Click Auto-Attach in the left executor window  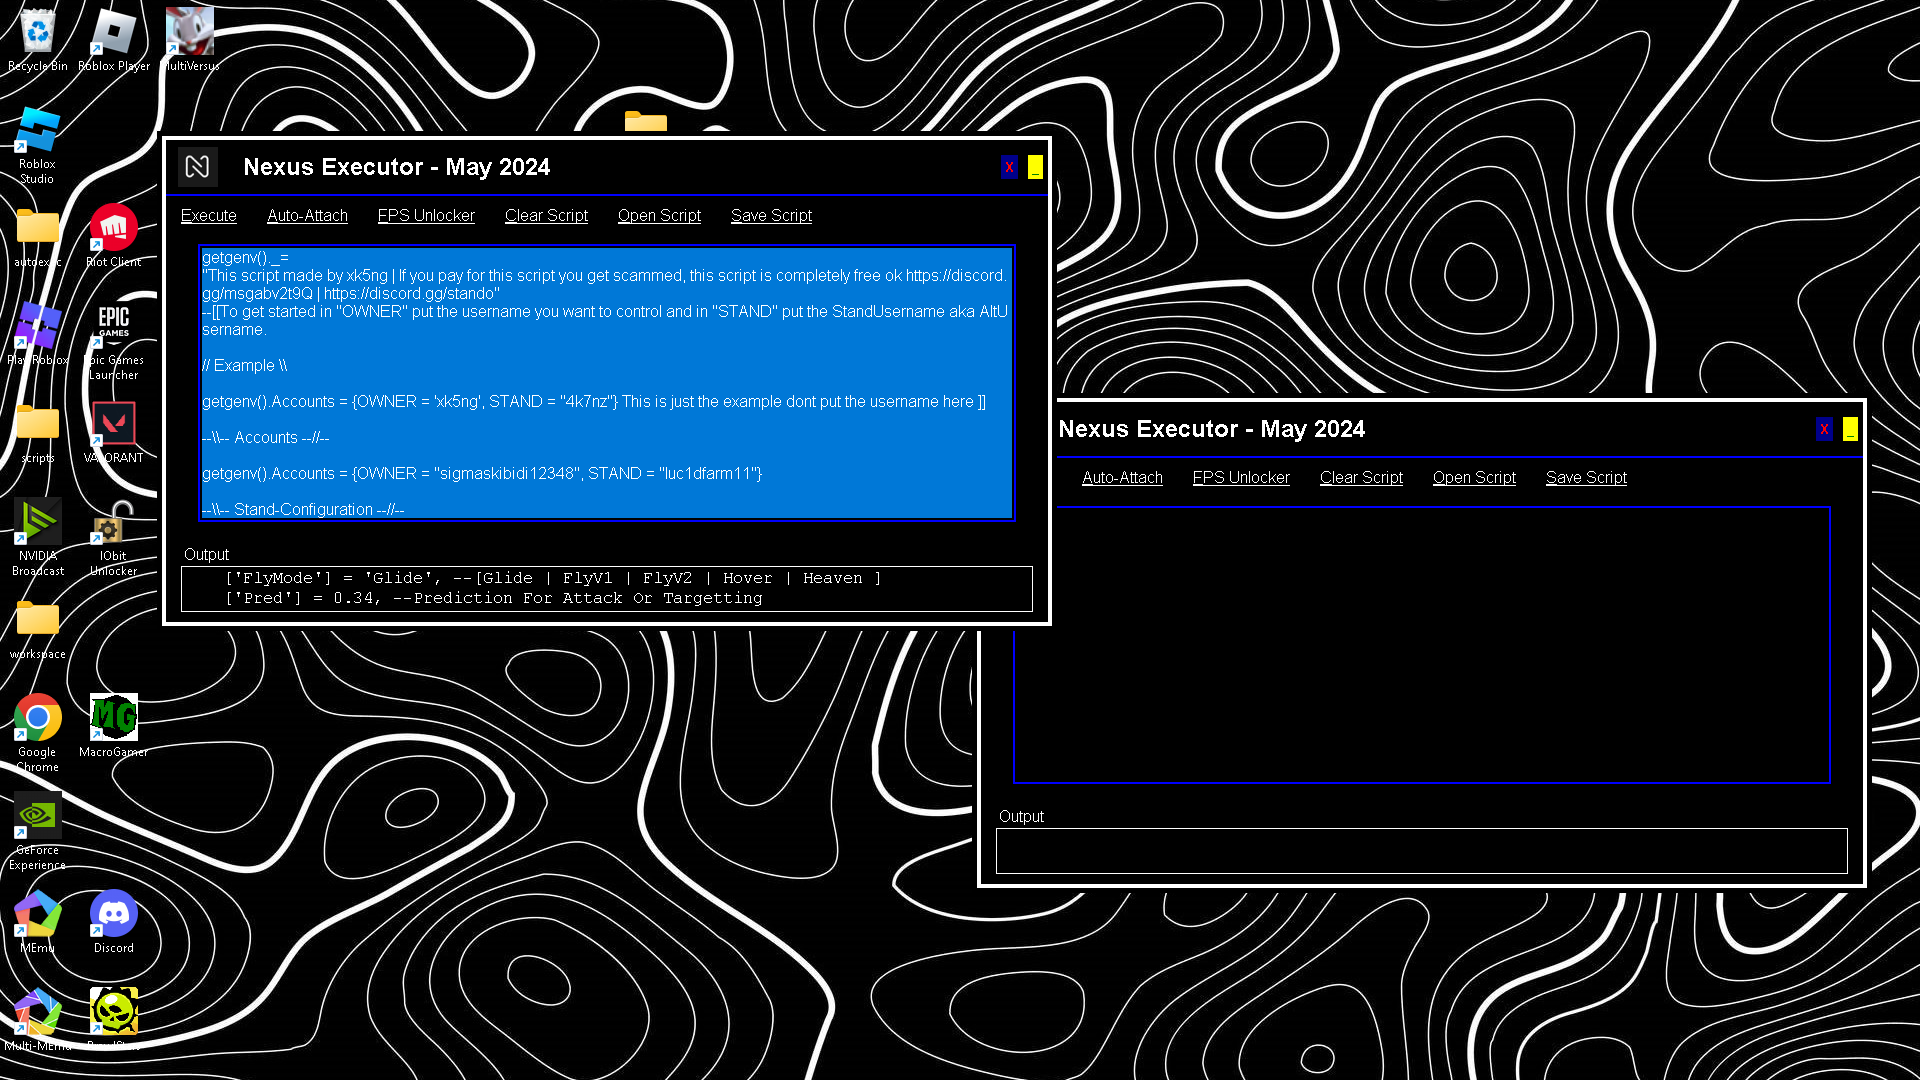click(x=307, y=216)
